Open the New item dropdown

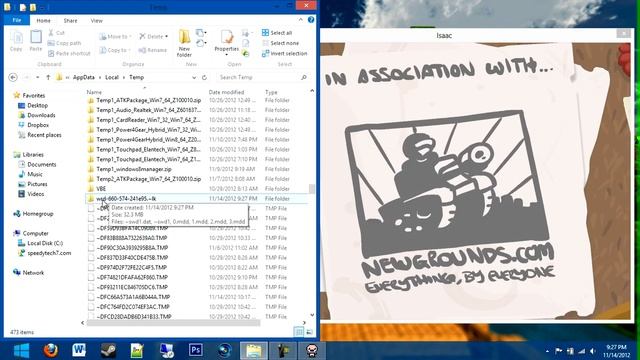tap(201, 33)
